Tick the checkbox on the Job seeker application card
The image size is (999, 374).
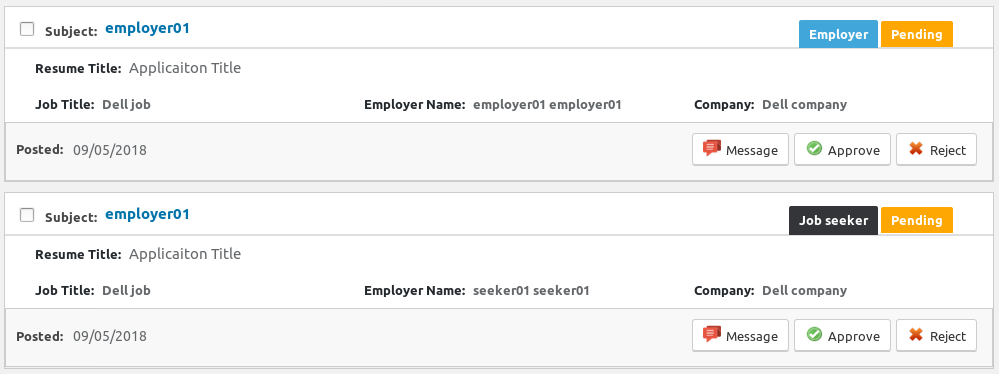click(27, 215)
